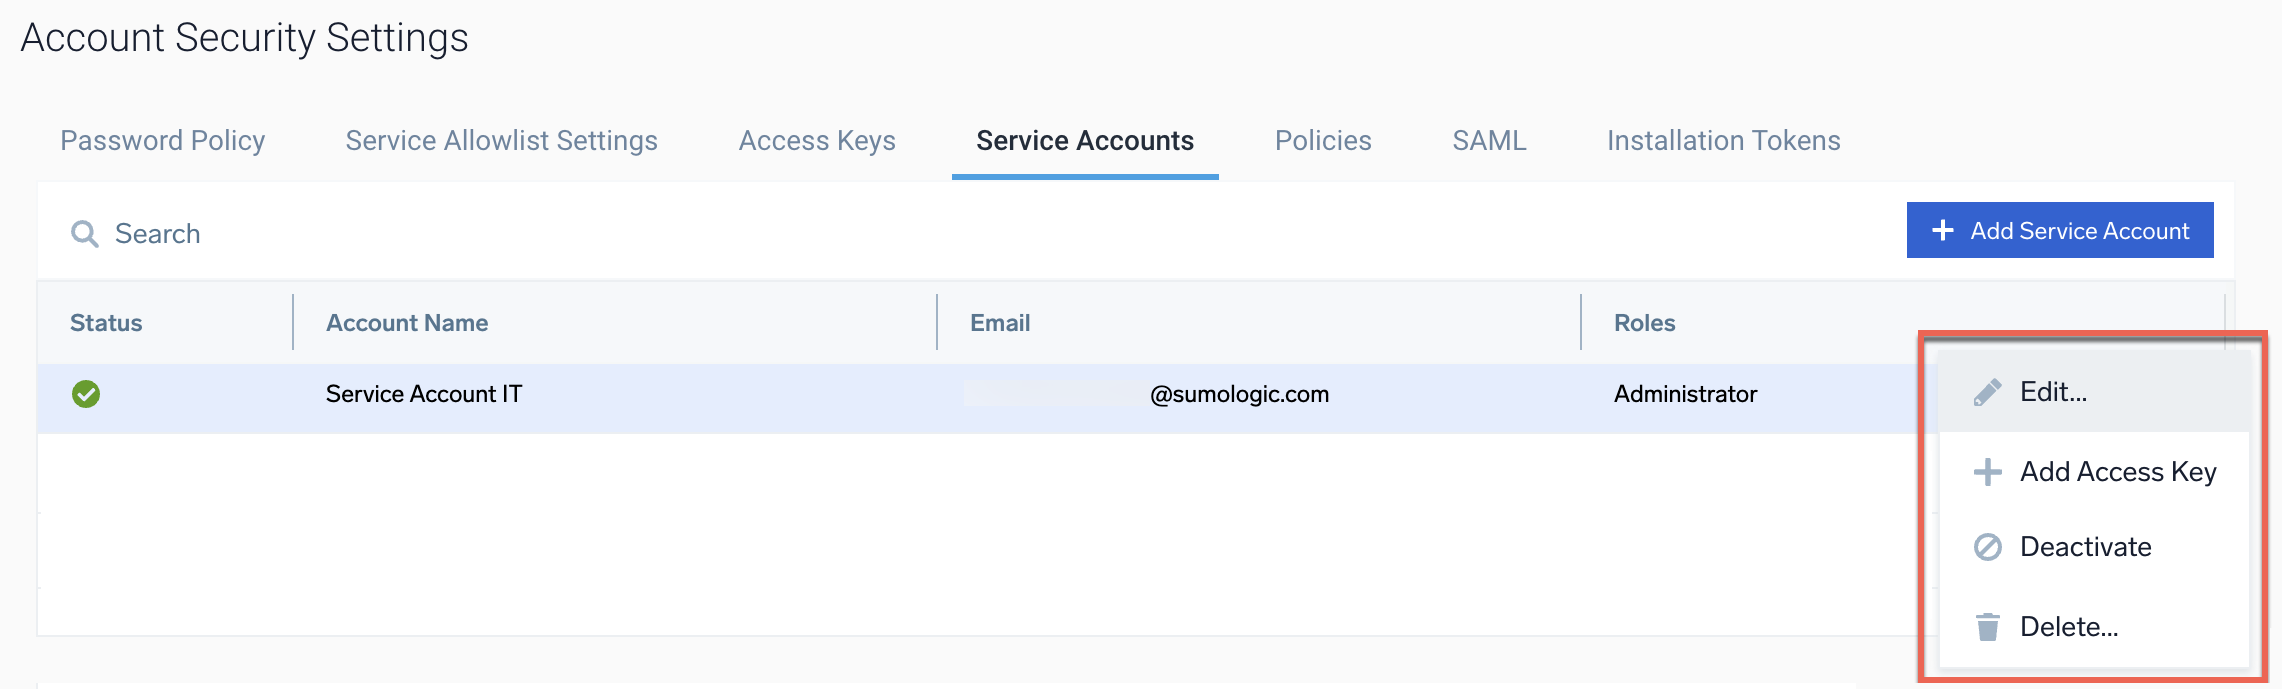The height and width of the screenshot is (689, 2282).
Task: Sort by the Status column header
Action: [x=106, y=323]
